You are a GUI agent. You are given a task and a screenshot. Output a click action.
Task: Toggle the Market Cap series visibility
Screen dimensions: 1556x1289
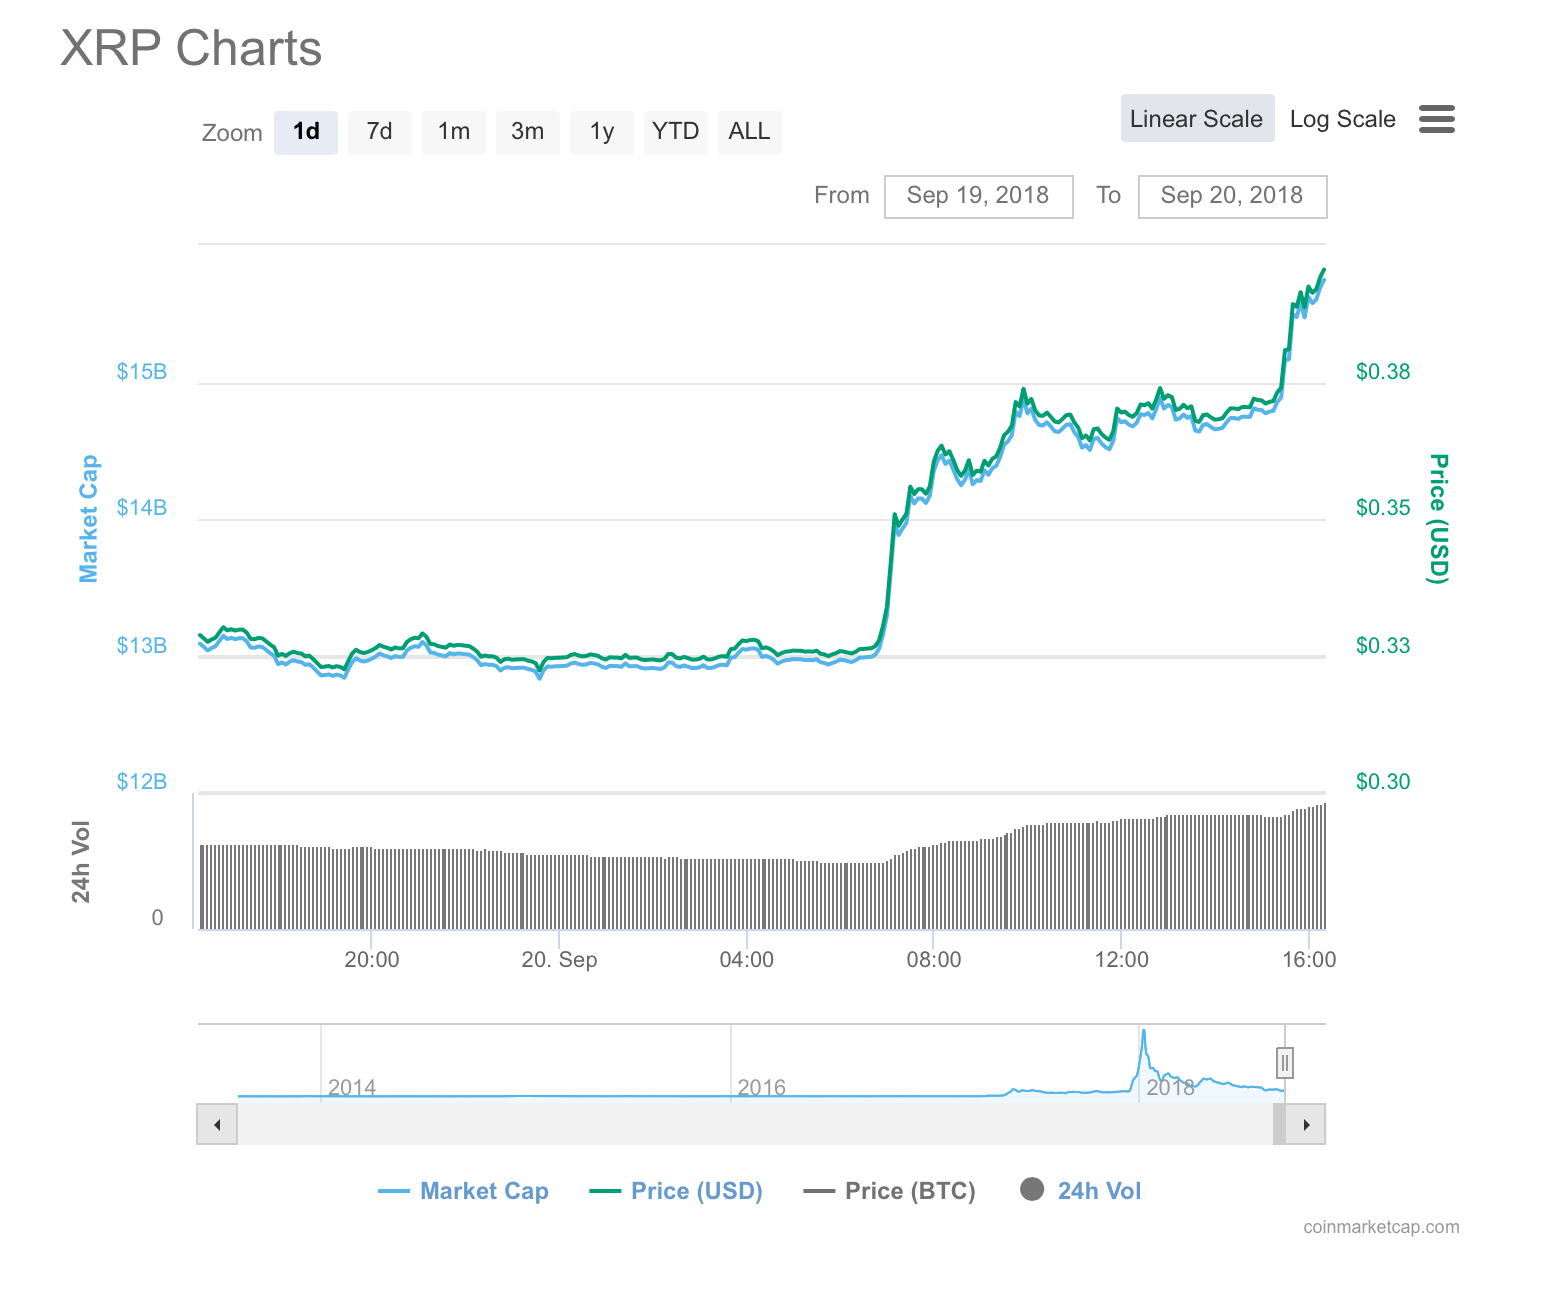click(485, 1191)
